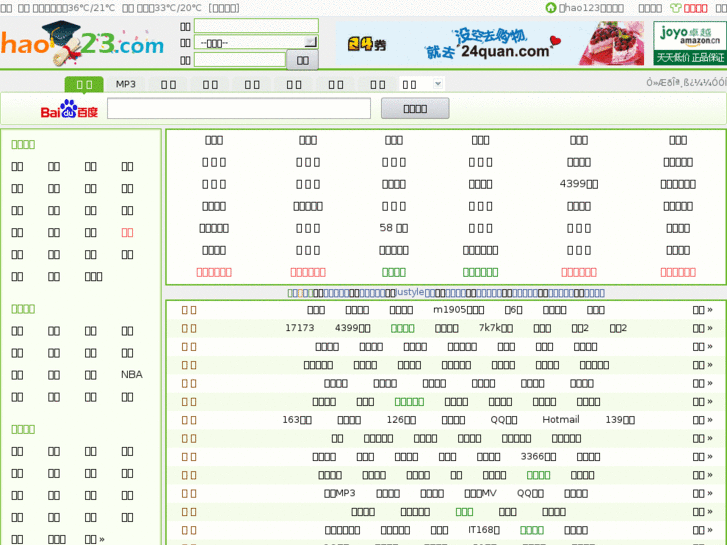Click the Baidu search text box
This screenshot has width=727, height=545.
[x=239, y=109]
